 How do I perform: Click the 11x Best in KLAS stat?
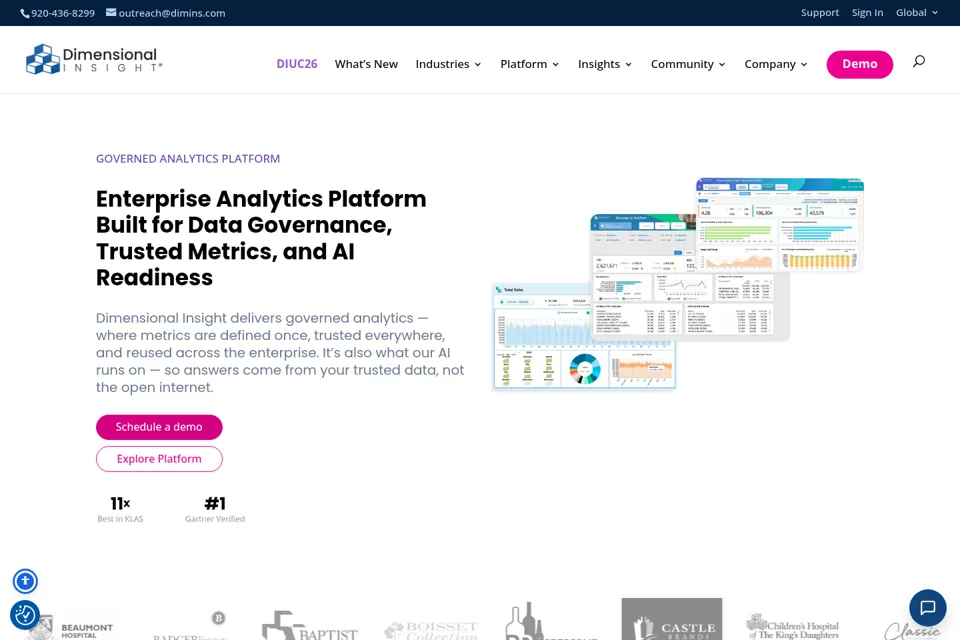[120, 510]
